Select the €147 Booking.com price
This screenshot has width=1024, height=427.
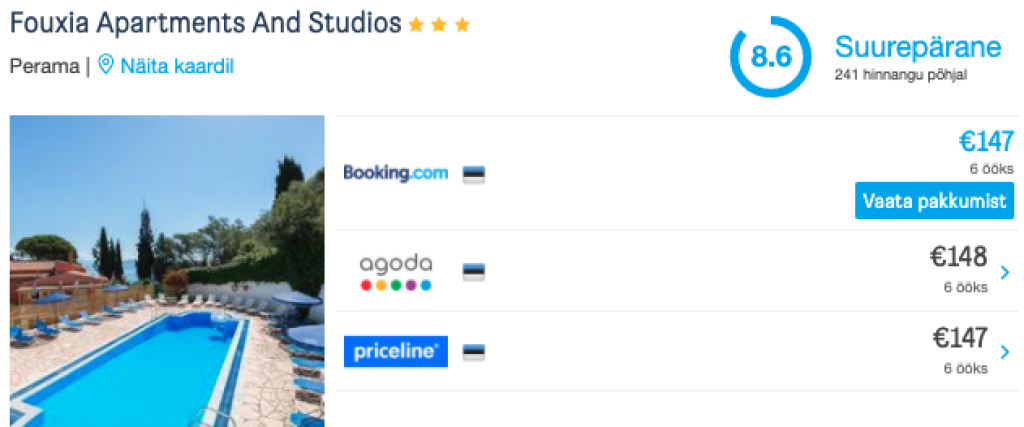[985, 142]
